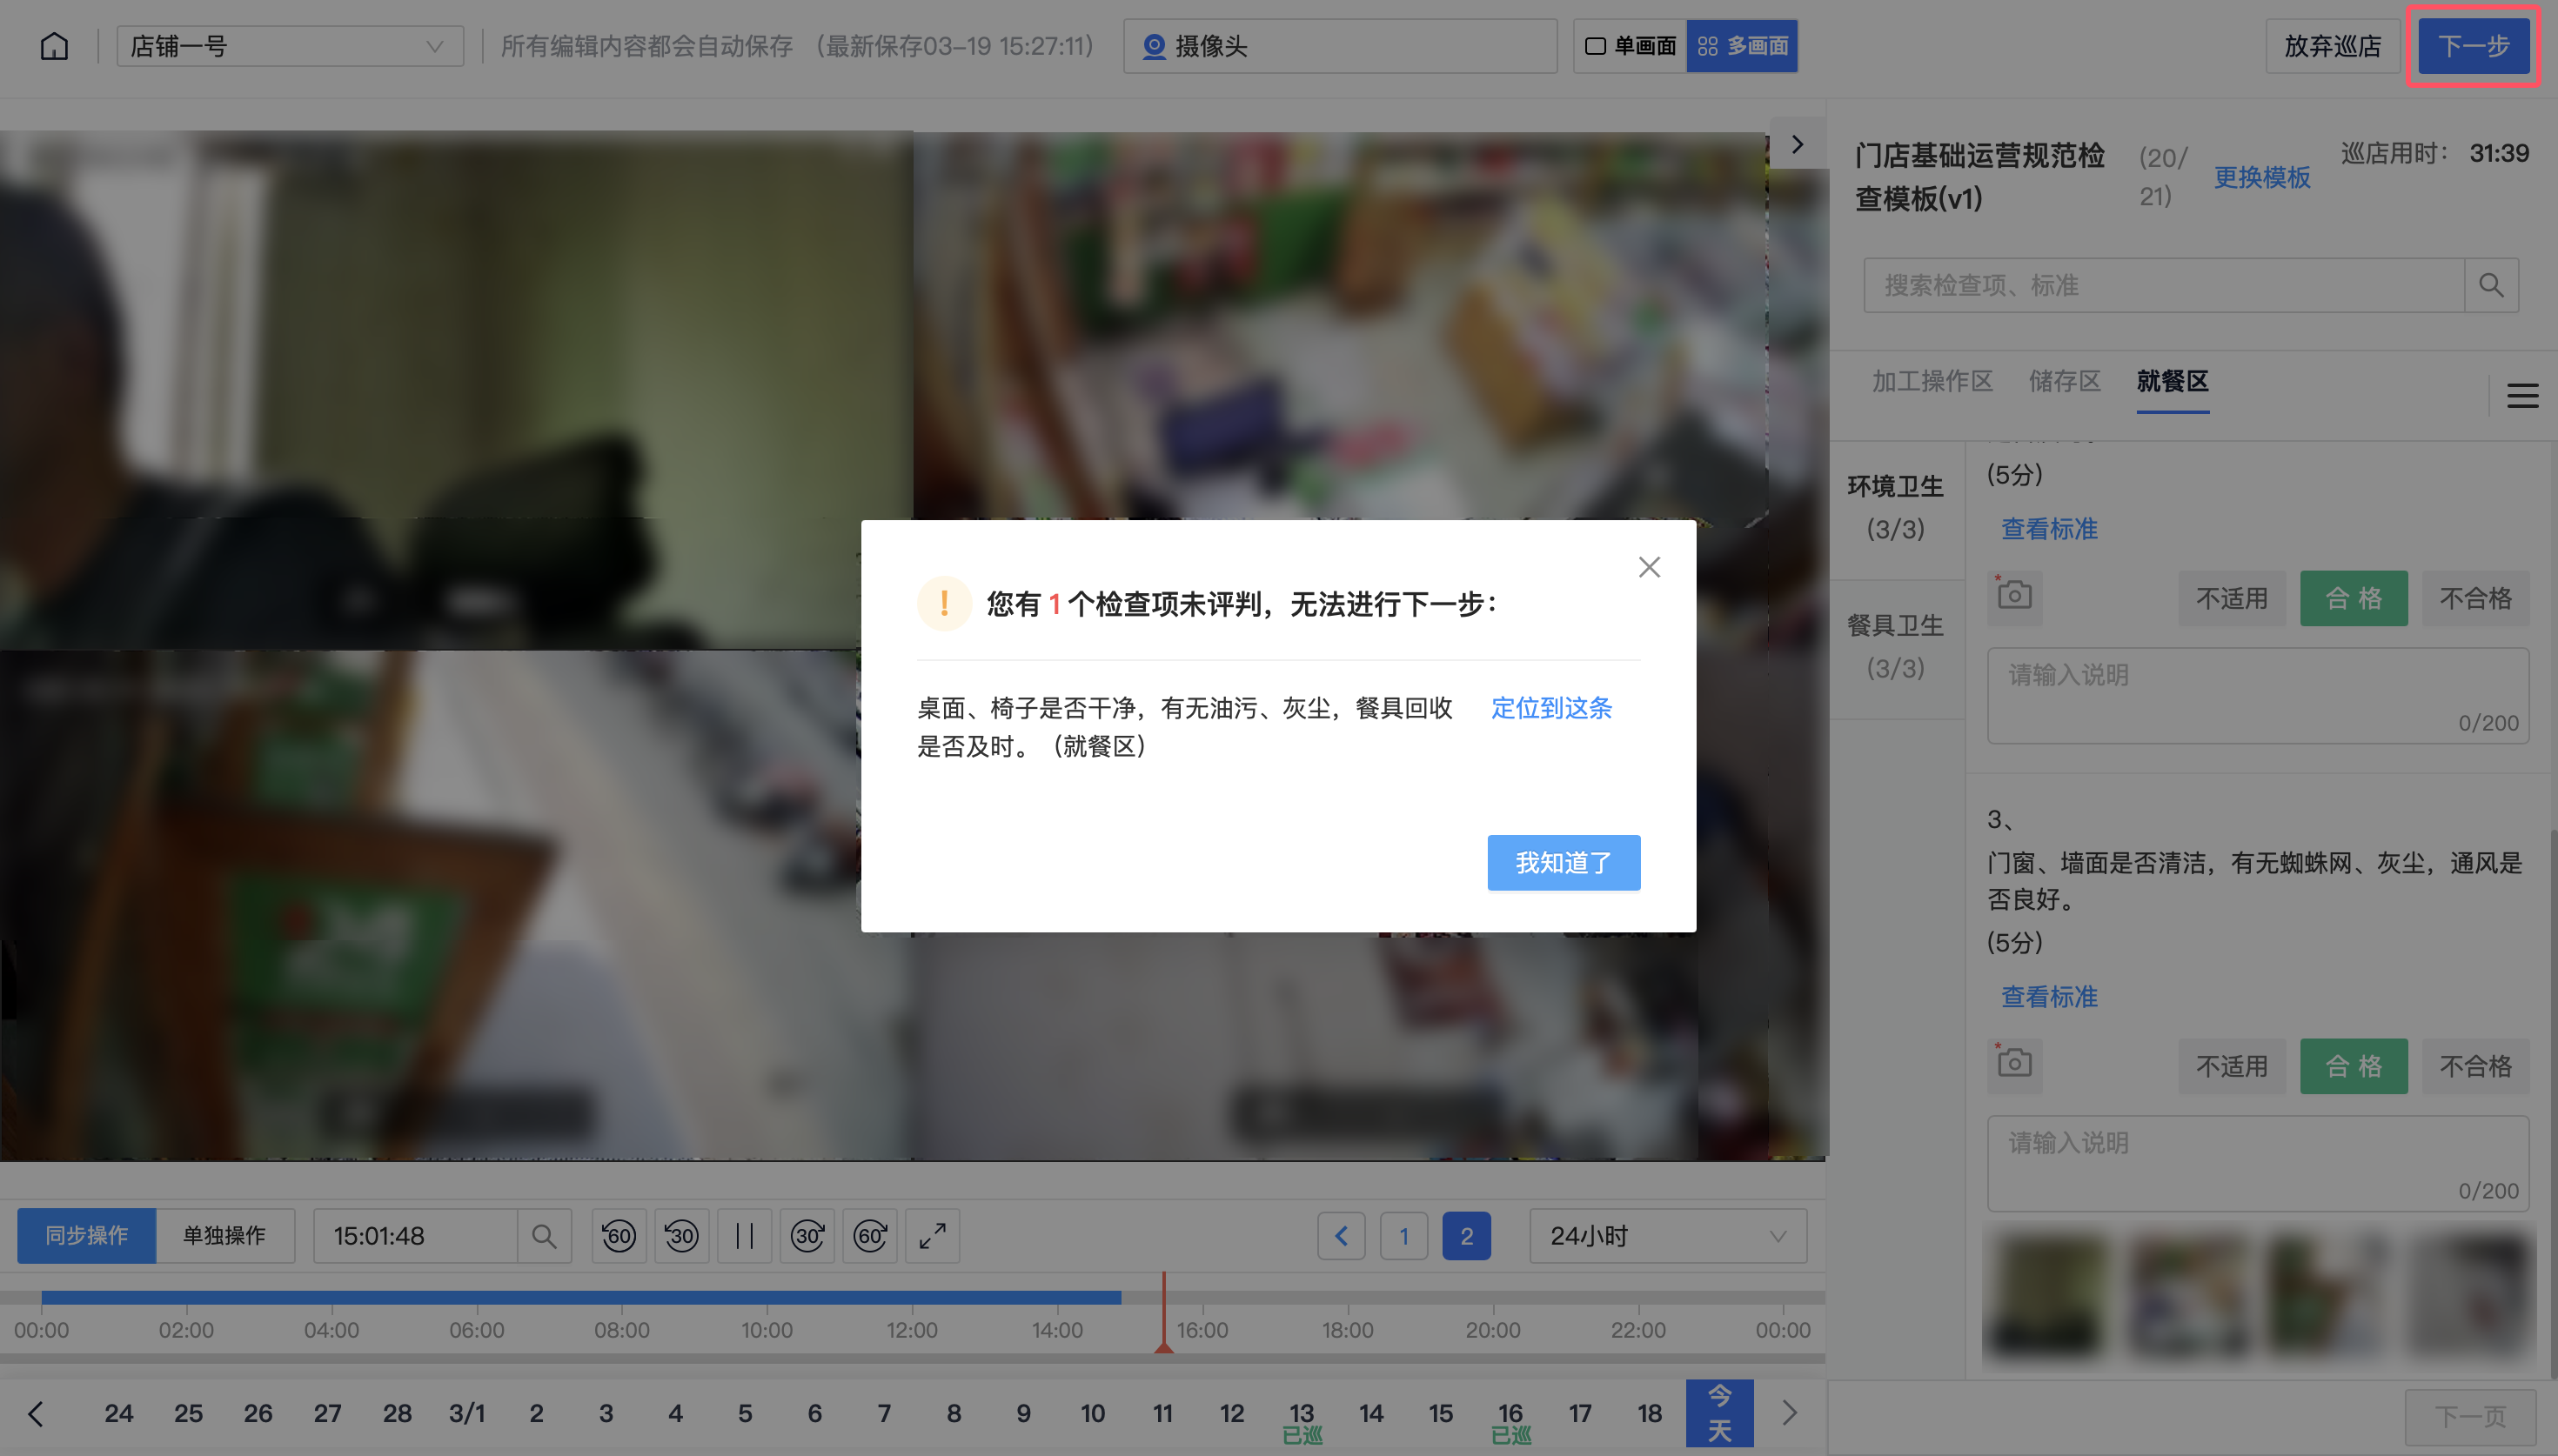Click search icon next to time field

click(x=544, y=1236)
